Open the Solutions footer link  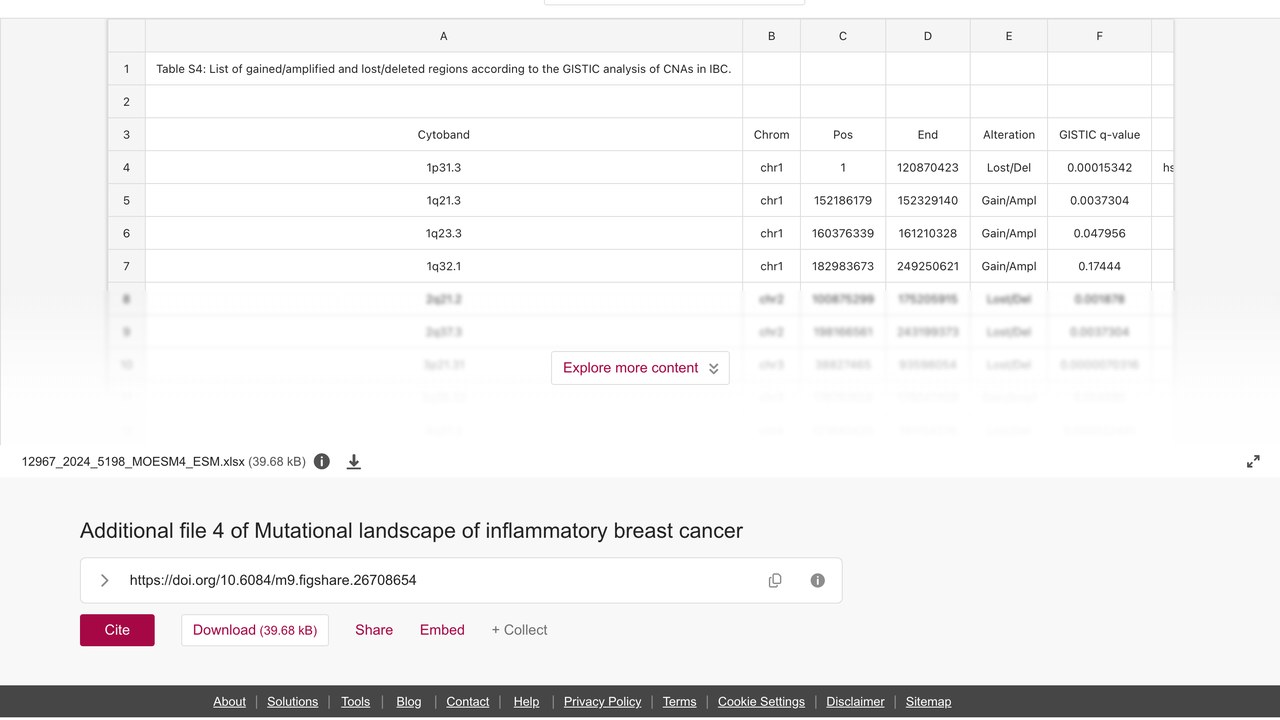click(293, 702)
